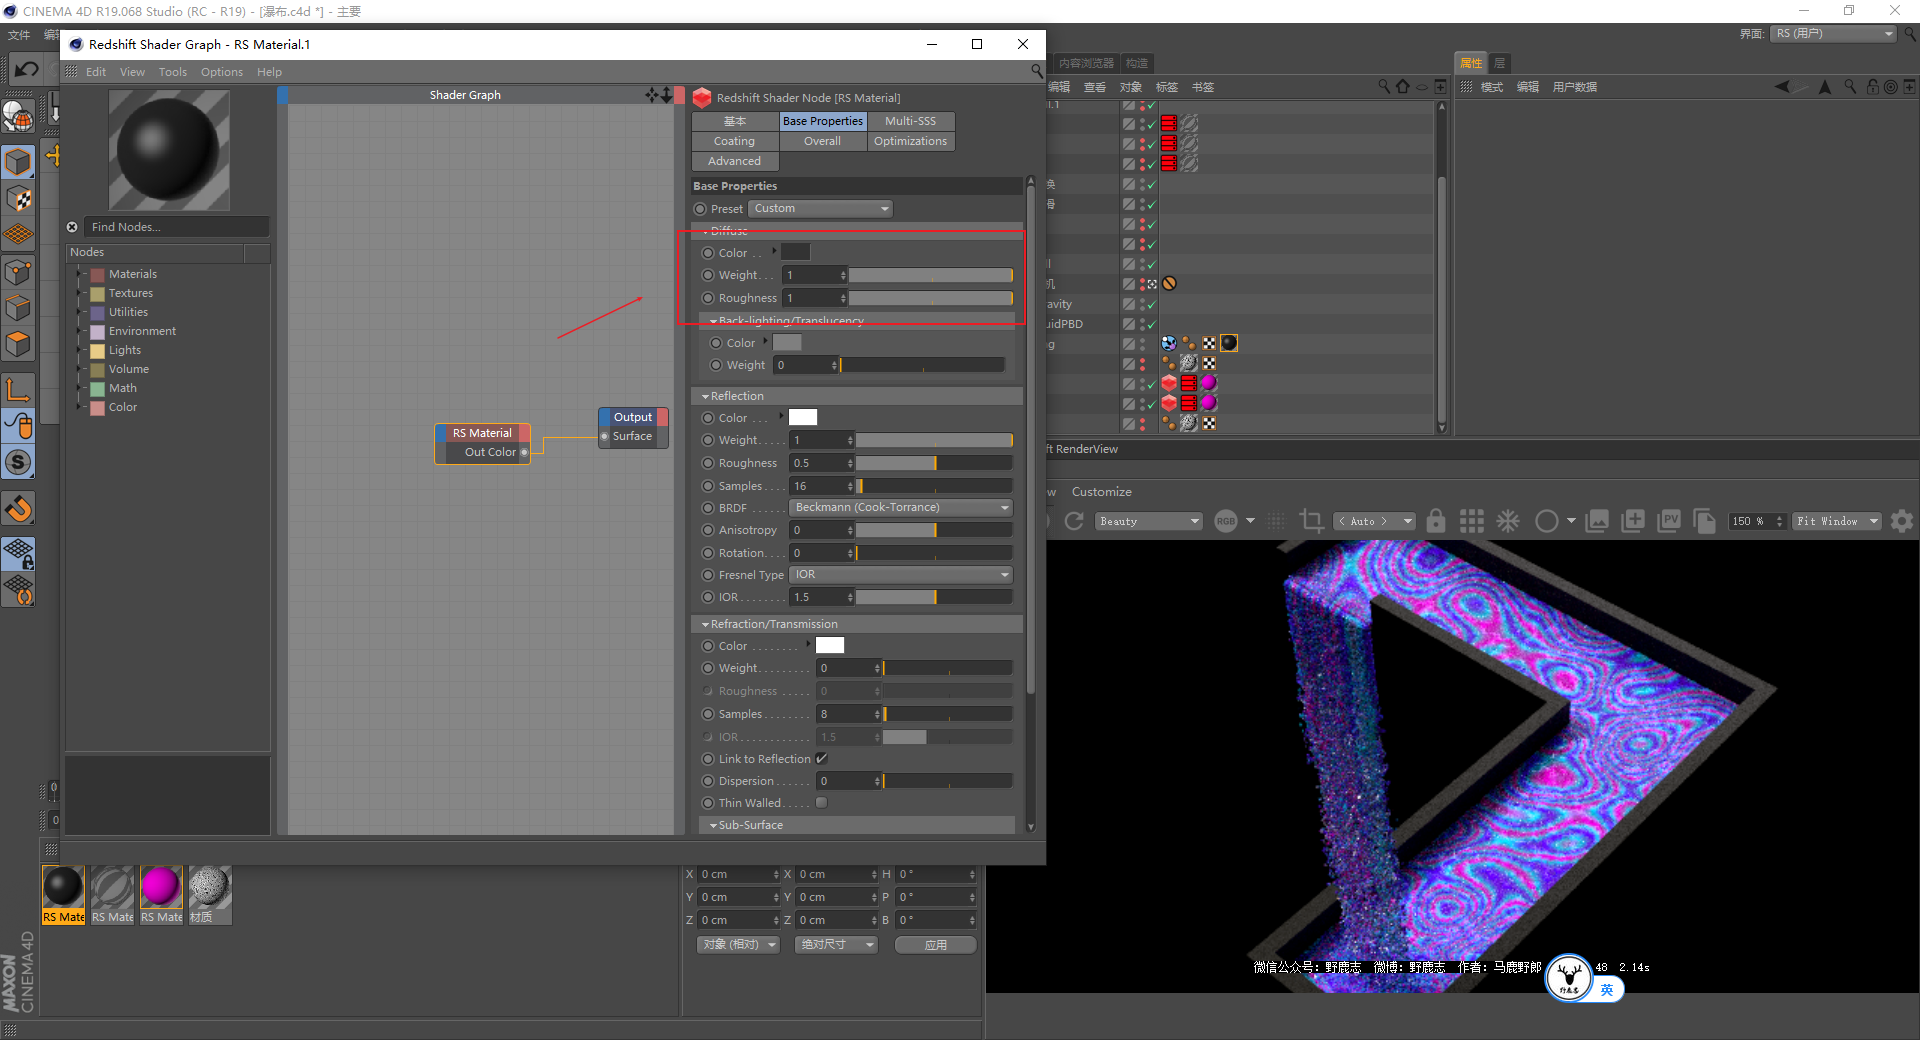Click the refresh render icon in RenderView
Image resolution: width=1920 pixels, height=1040 pixels.
pos(1074,521)
